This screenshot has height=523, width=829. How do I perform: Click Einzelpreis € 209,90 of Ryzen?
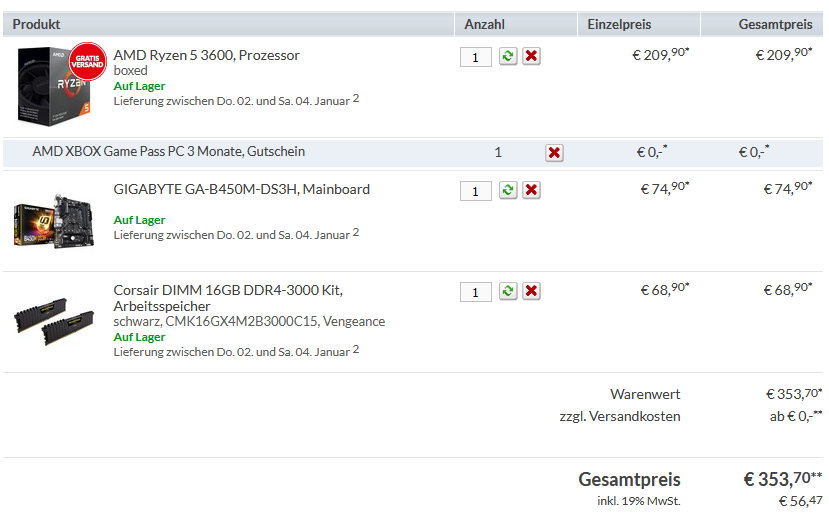point(661,54)
